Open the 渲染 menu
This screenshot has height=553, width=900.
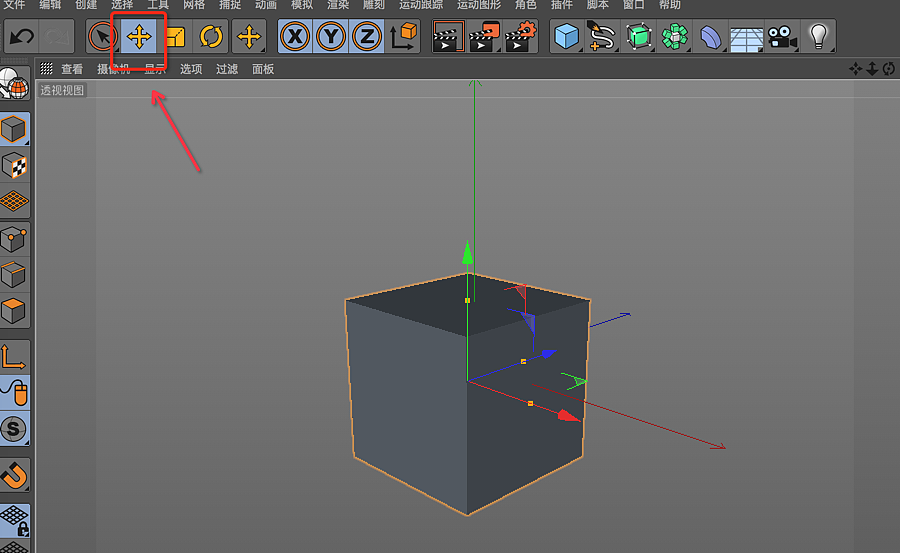pos(338,5)
